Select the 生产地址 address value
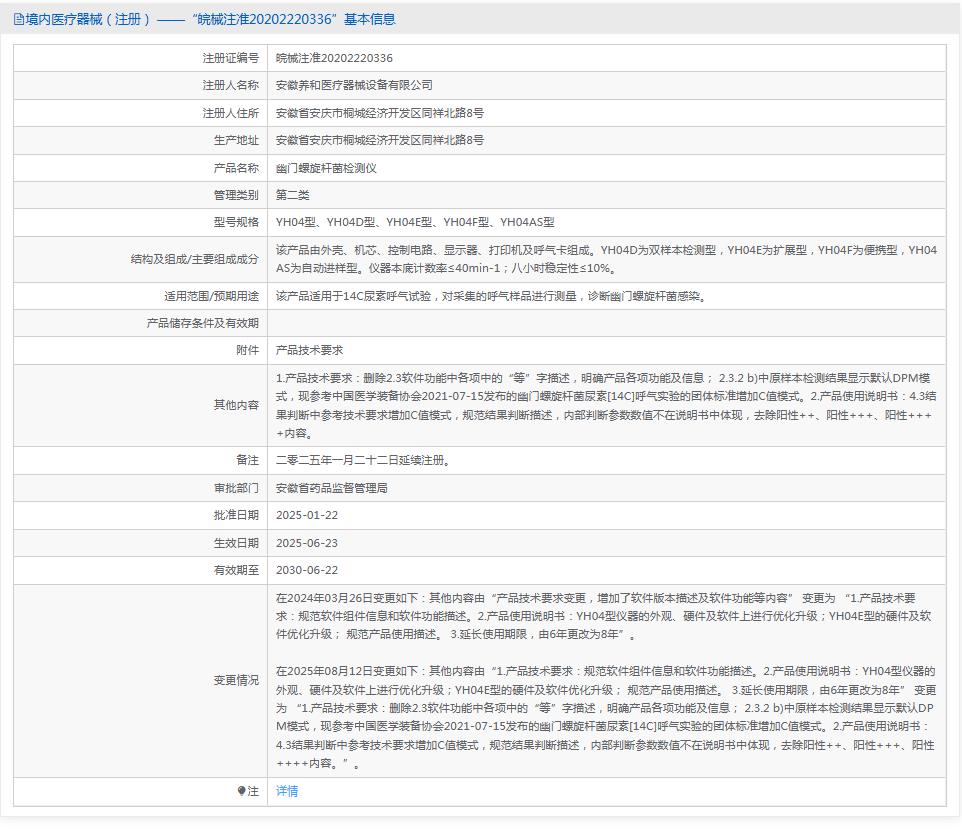 (380, 140)
